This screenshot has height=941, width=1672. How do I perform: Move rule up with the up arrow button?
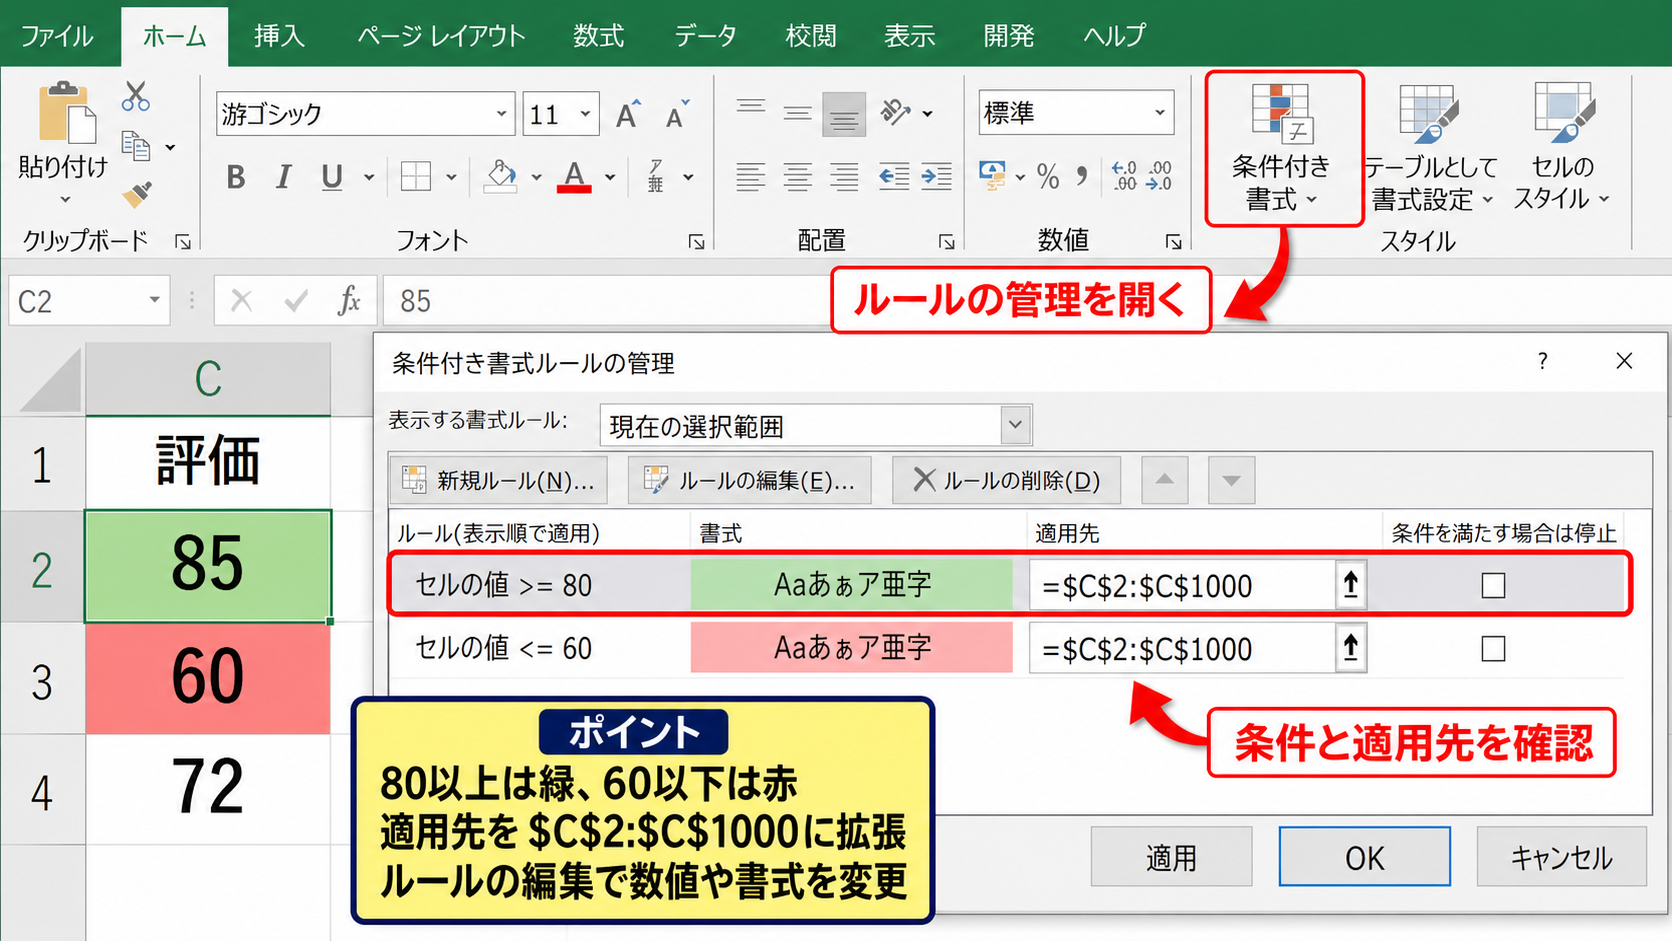[x=1164, y=480]
